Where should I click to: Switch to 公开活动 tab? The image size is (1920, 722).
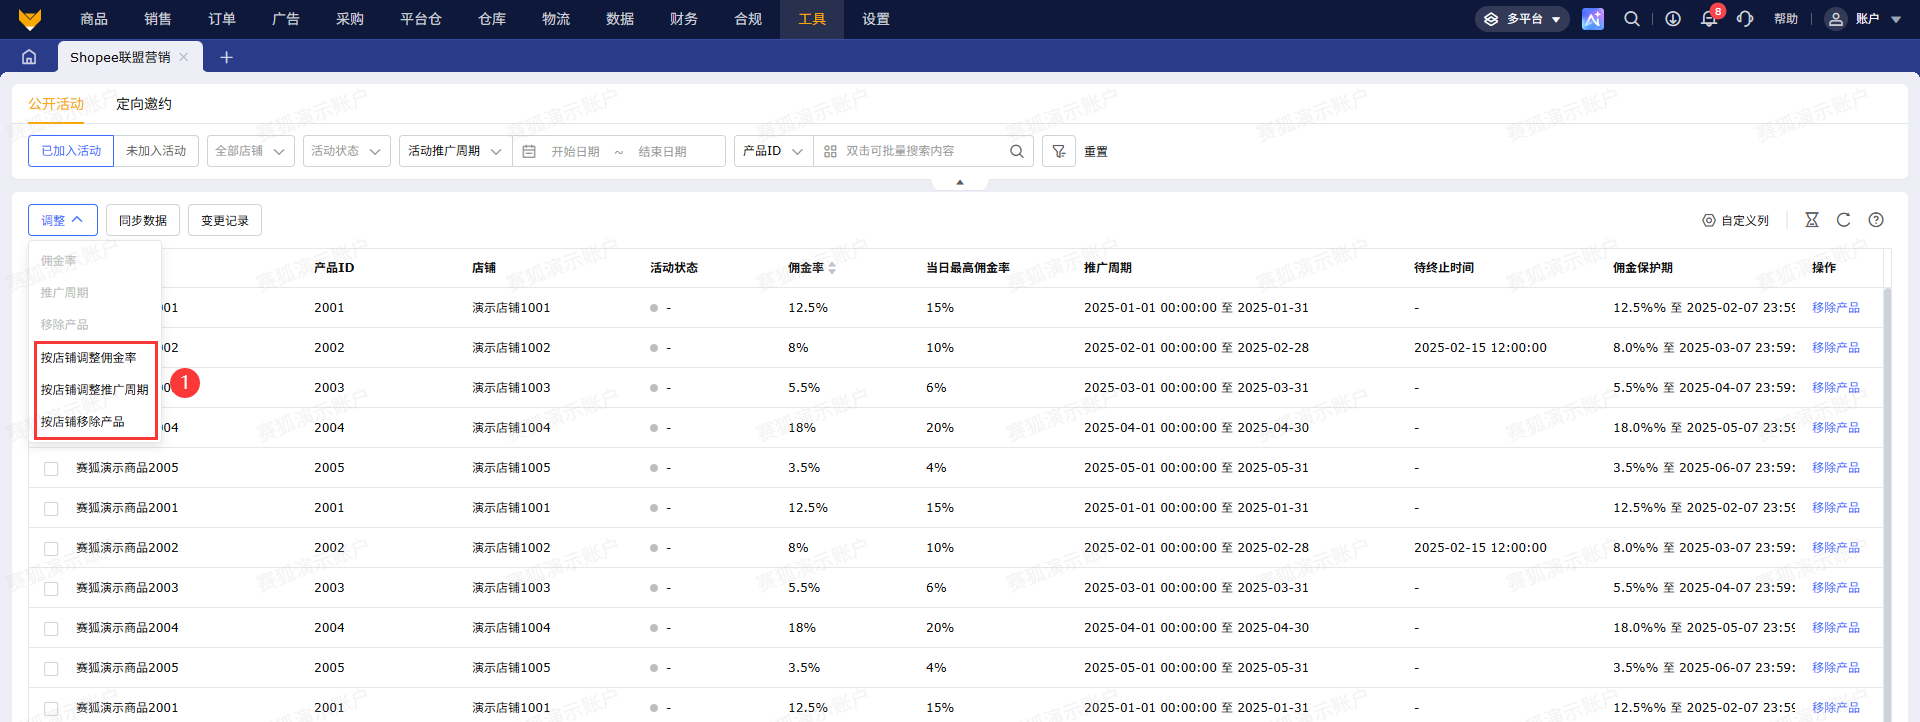pos(56,104)
